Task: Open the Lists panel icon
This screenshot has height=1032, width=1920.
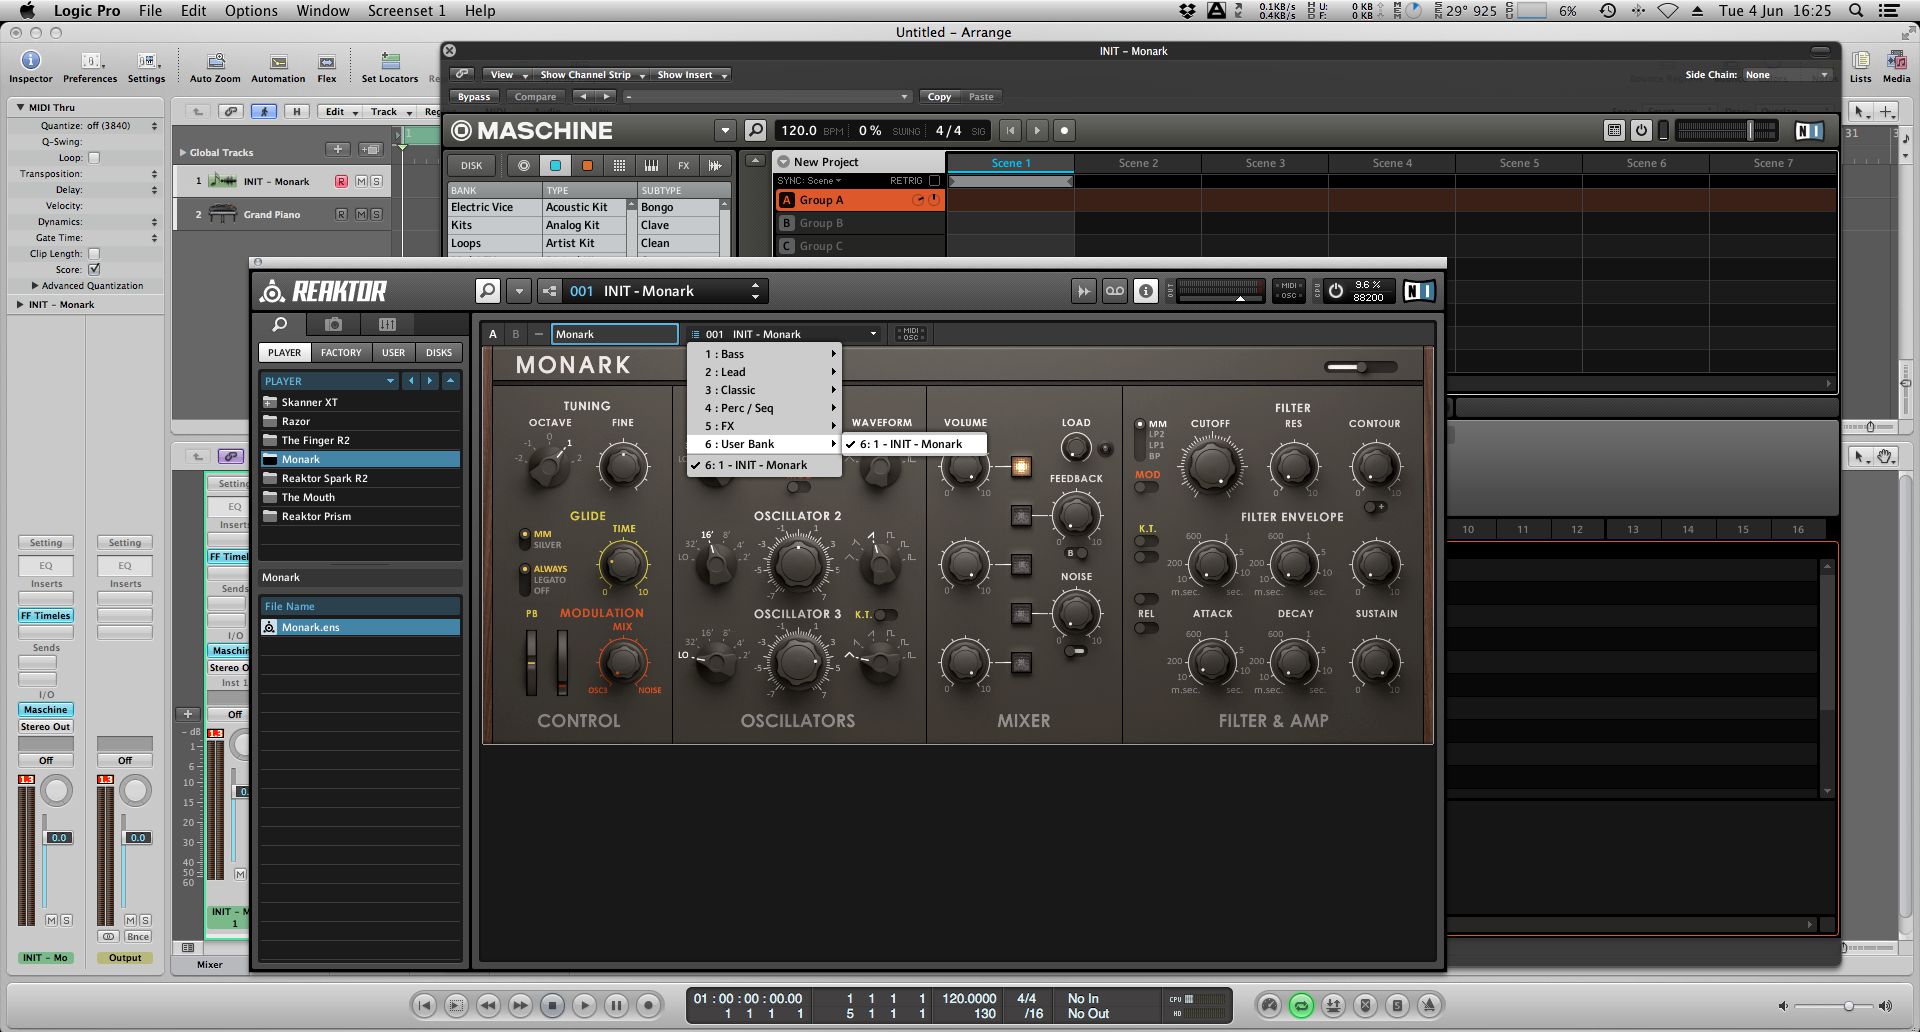Action: (x=1861, y=68)
